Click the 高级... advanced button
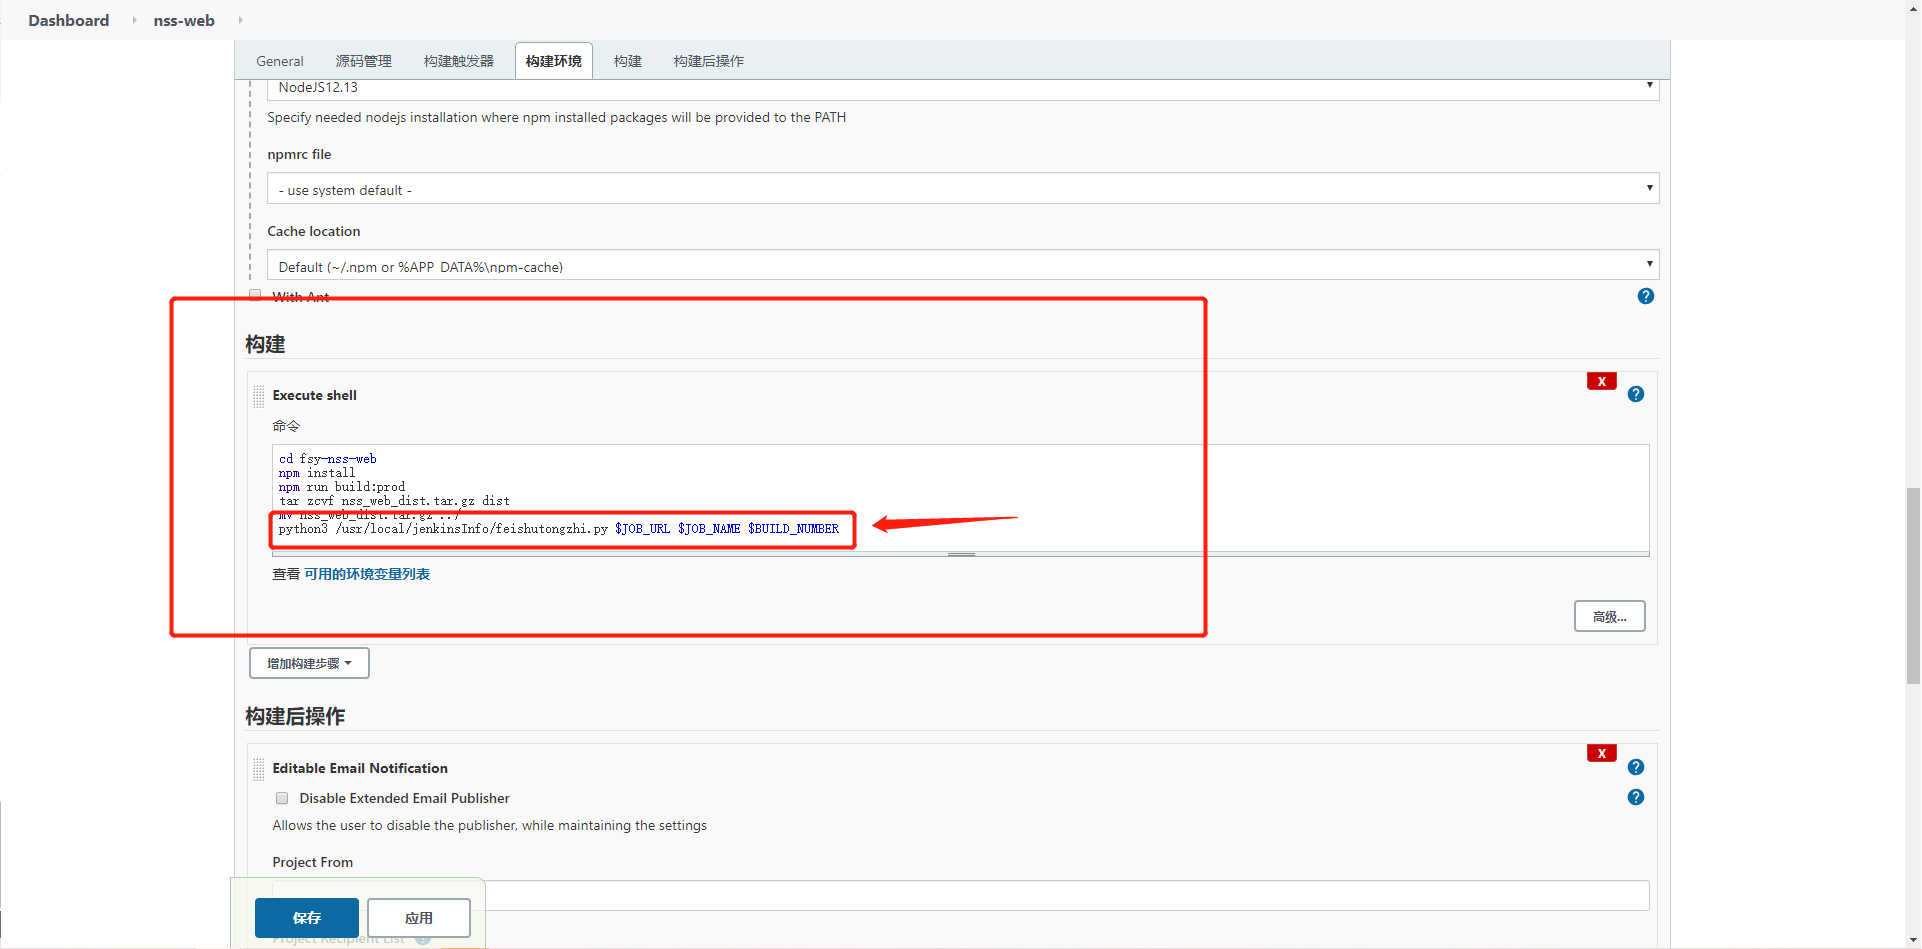Viewport: 1922px width, 949px height. click(x=1609, y=616)
